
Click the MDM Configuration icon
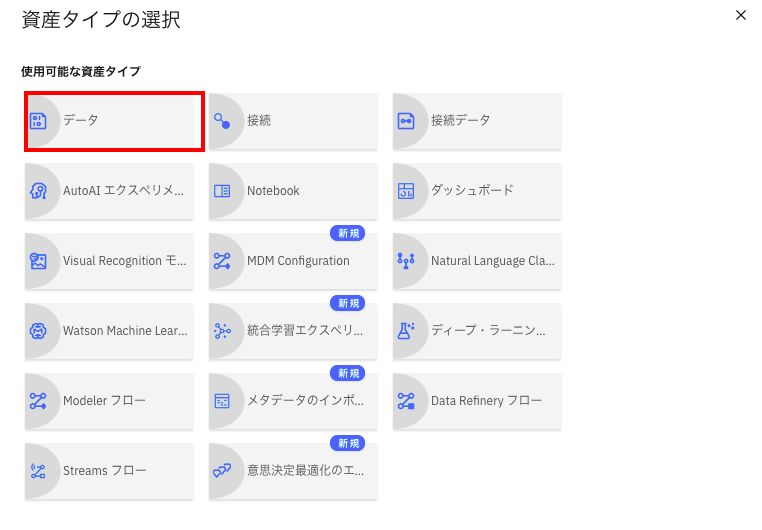(222, 261)
